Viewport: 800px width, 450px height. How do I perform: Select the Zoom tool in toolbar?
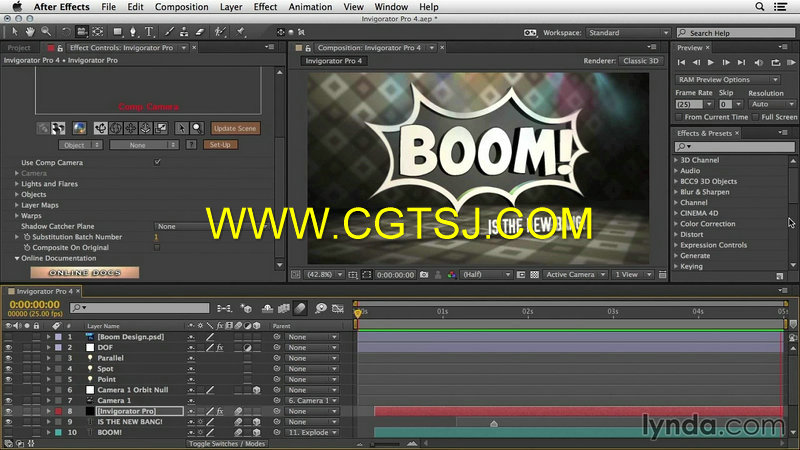pos(46,32)
